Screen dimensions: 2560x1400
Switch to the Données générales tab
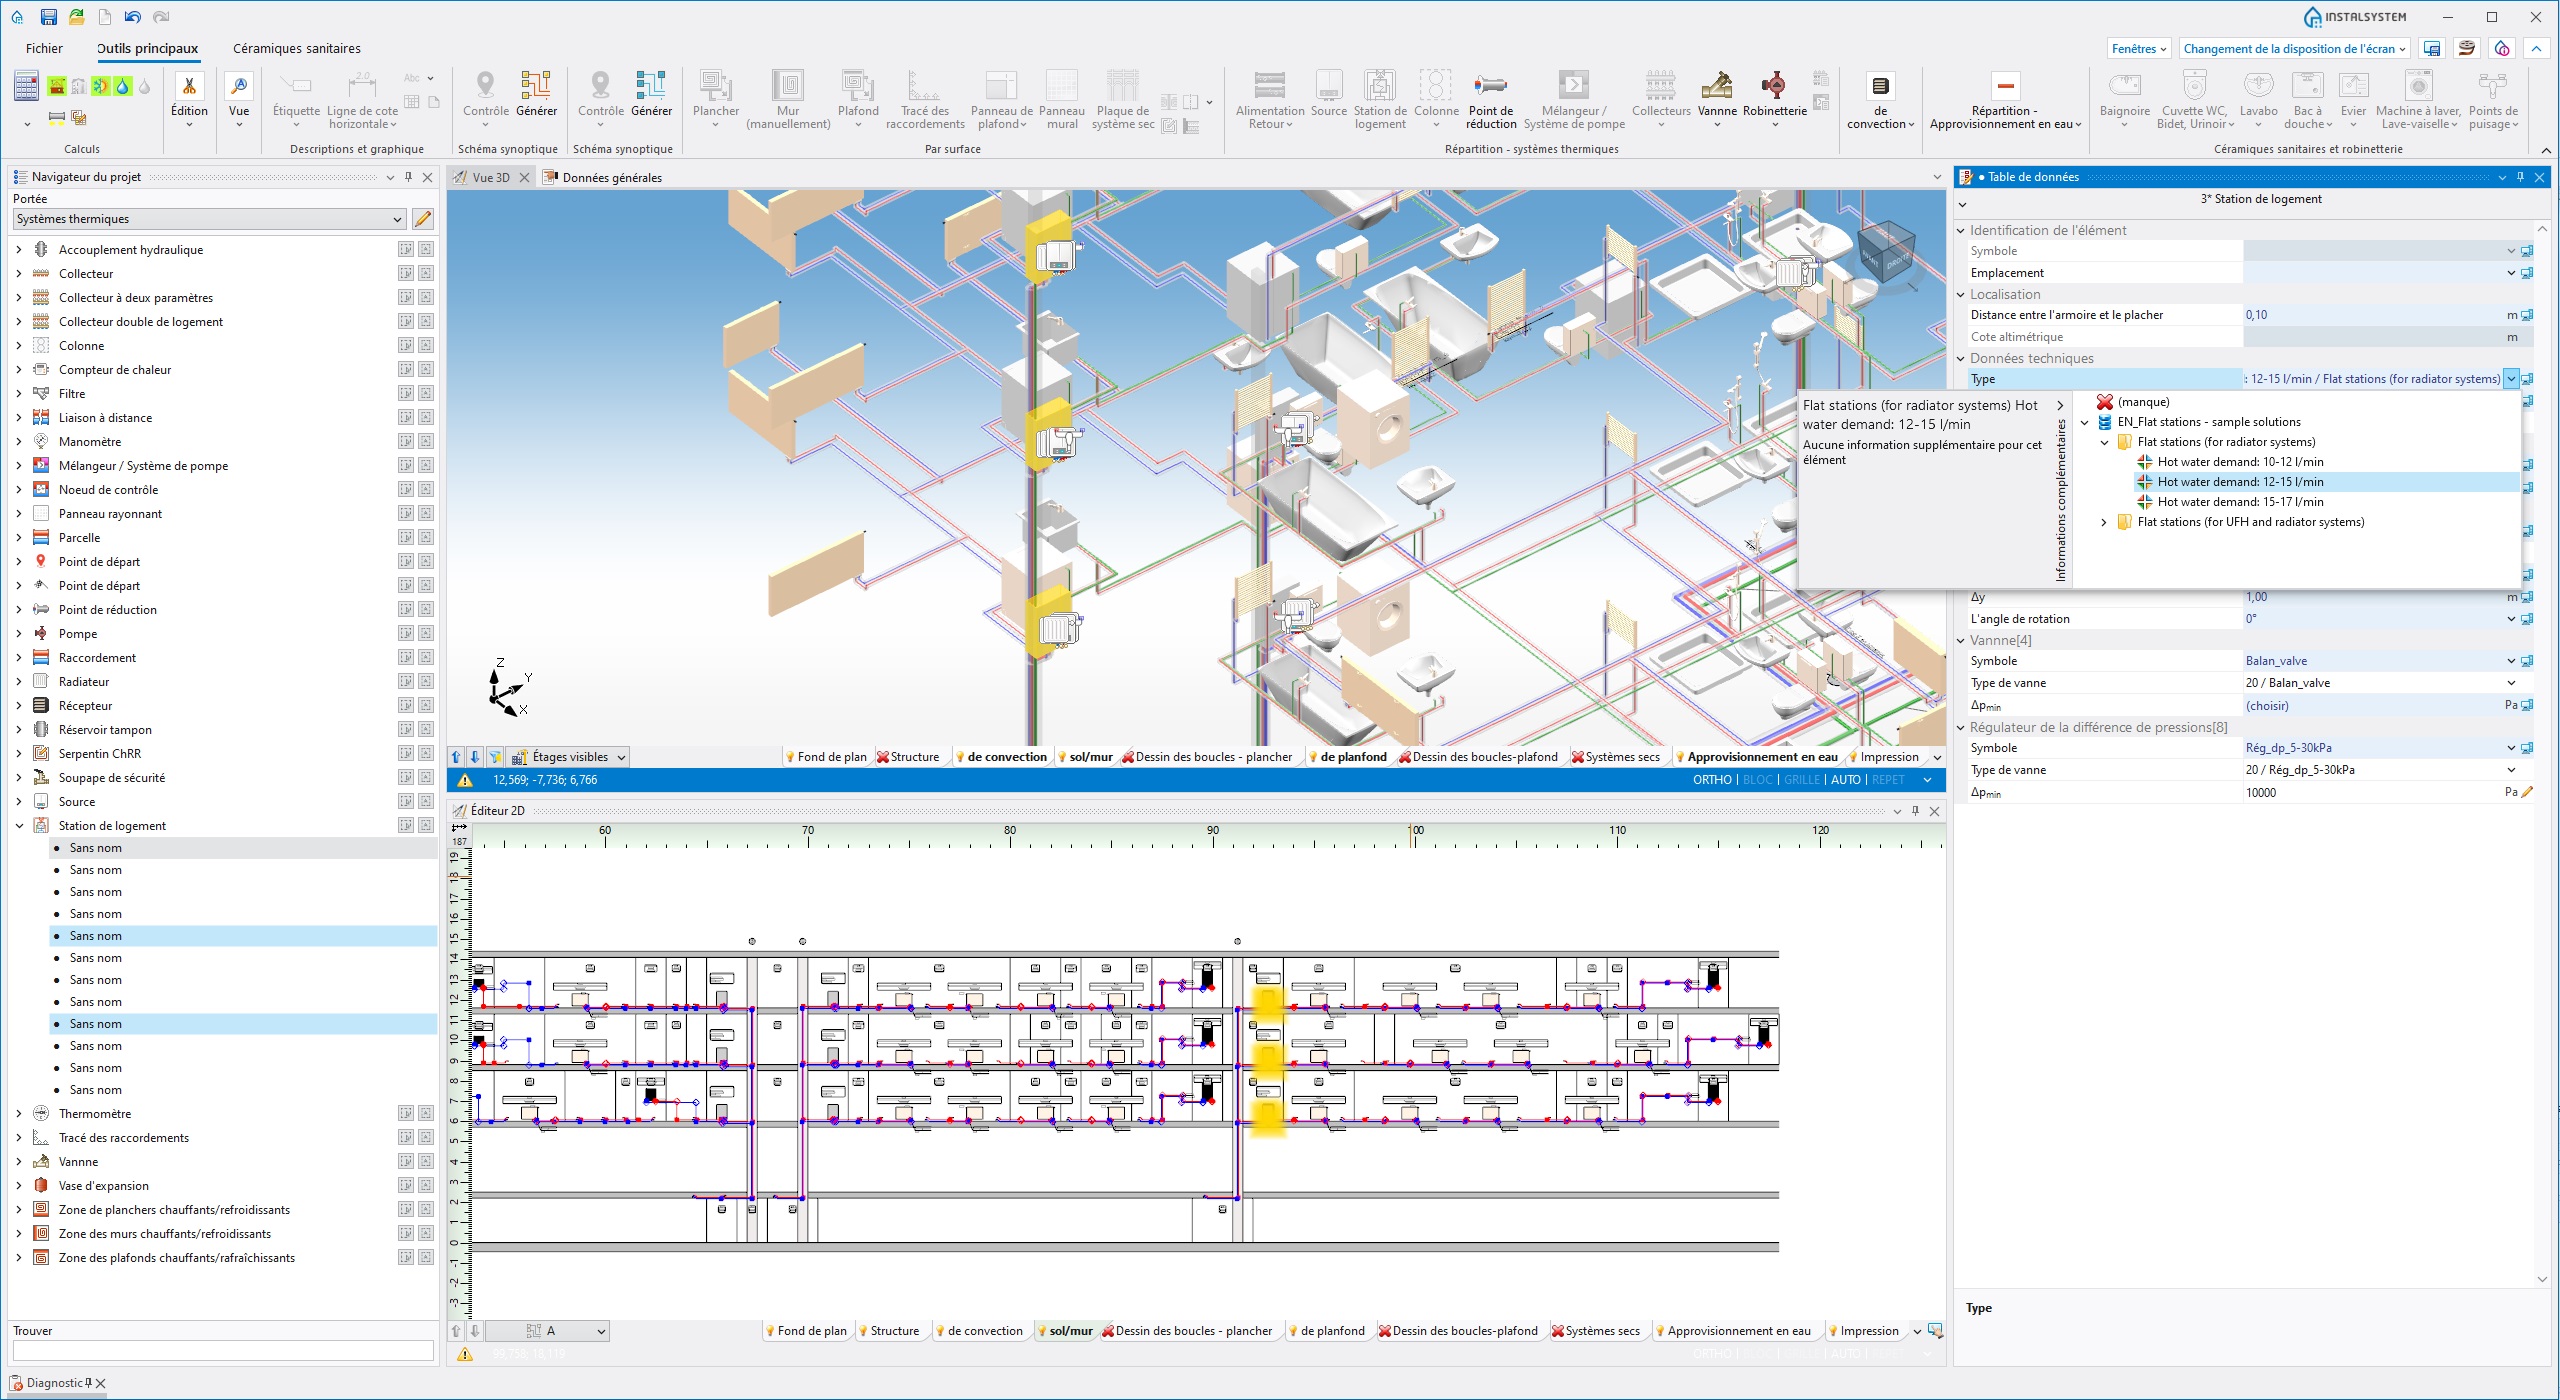(611, 178)
